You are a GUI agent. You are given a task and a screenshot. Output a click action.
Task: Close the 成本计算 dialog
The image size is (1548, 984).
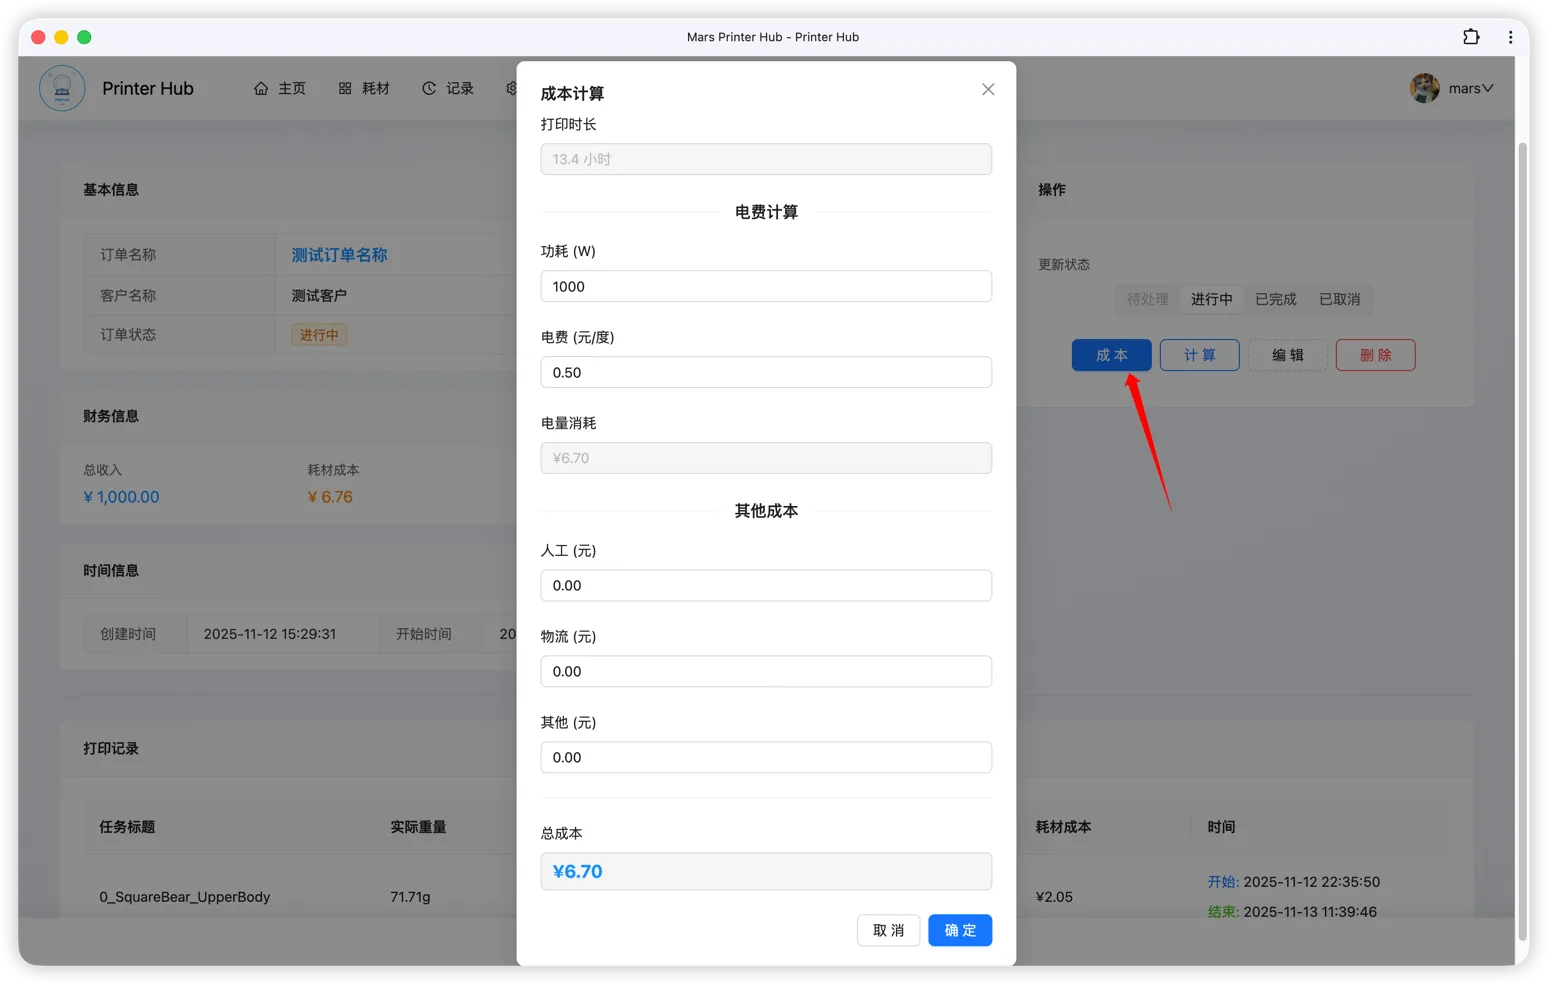point(987,89)
